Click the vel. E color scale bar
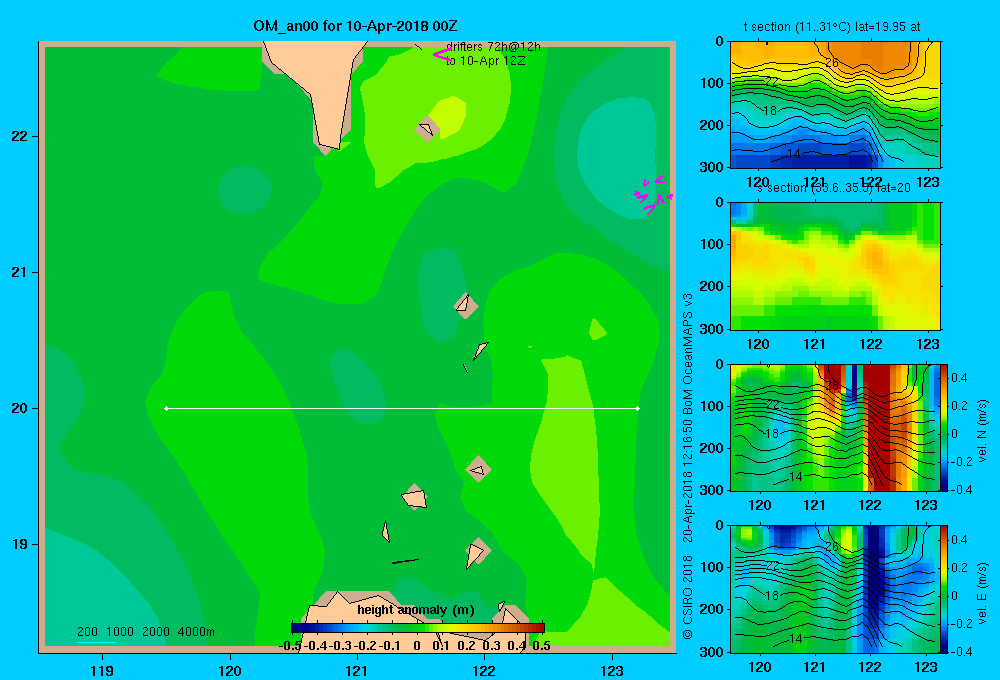This screenshot has height=680, width=1000. click(x=945, y=589)
